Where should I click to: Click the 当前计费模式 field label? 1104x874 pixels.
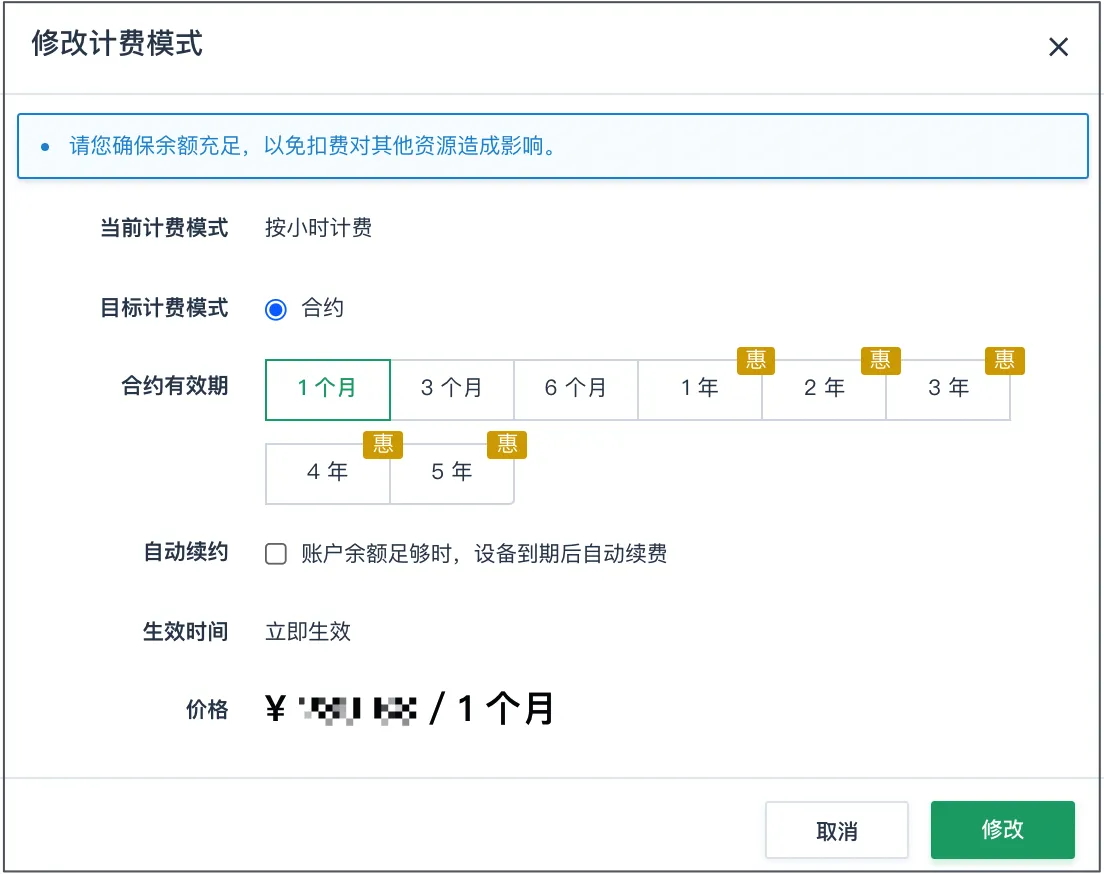[164, 227]
